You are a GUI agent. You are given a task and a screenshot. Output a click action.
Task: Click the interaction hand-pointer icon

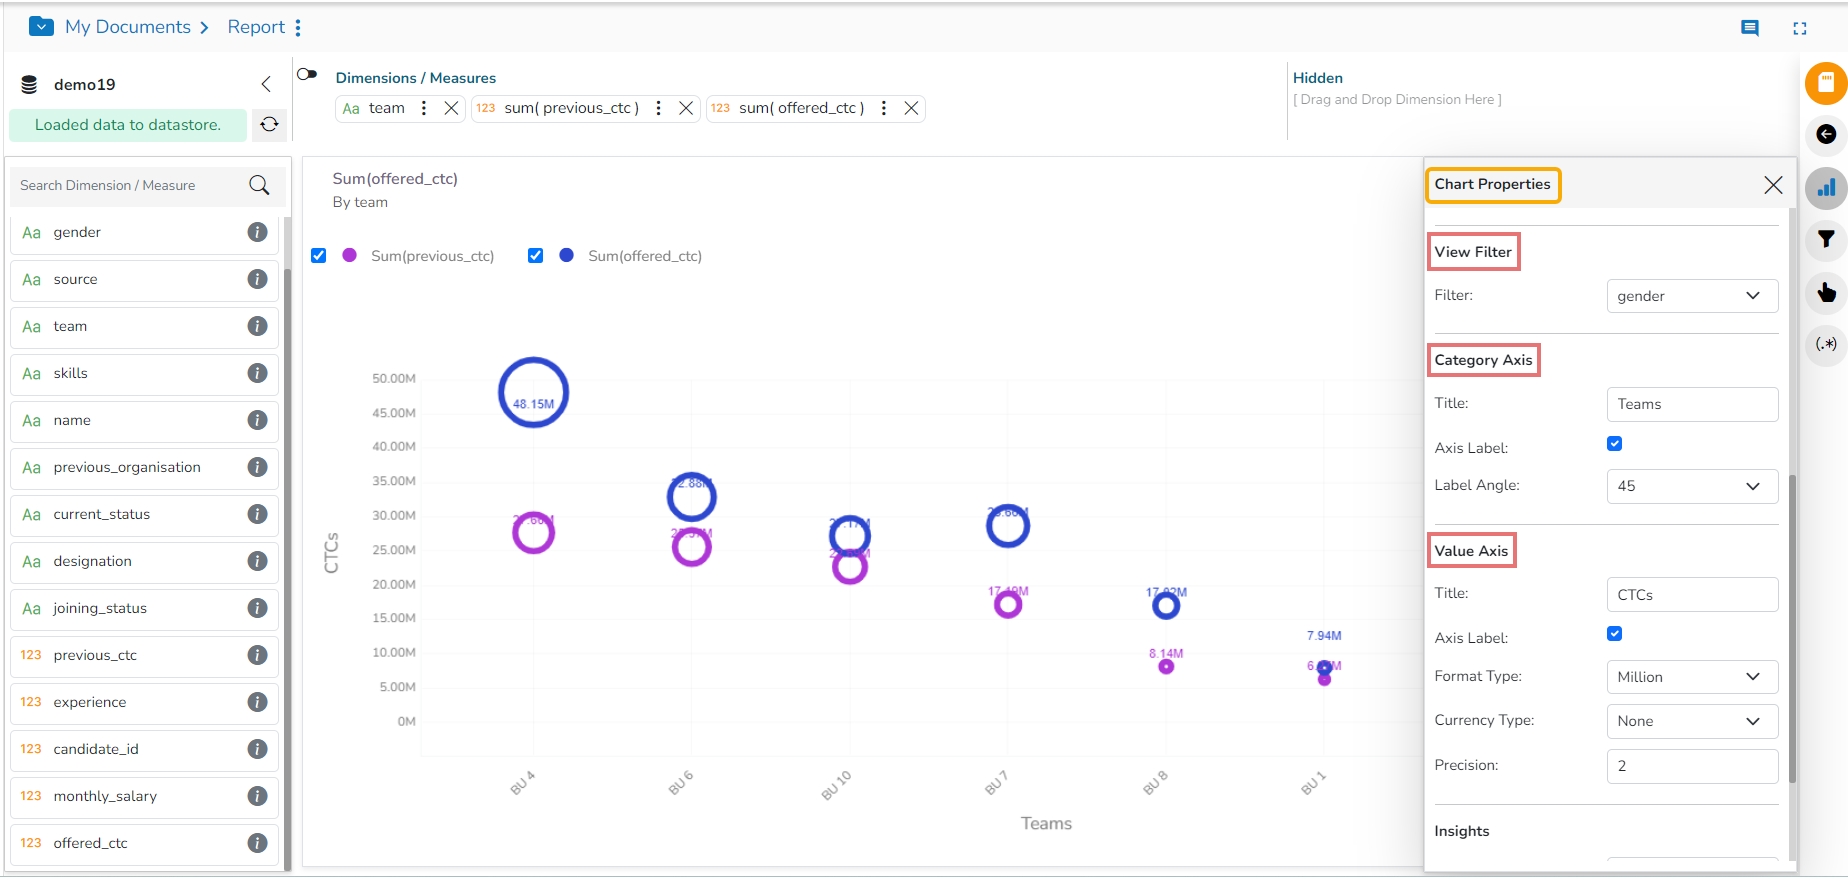[x=1826, y=292]
